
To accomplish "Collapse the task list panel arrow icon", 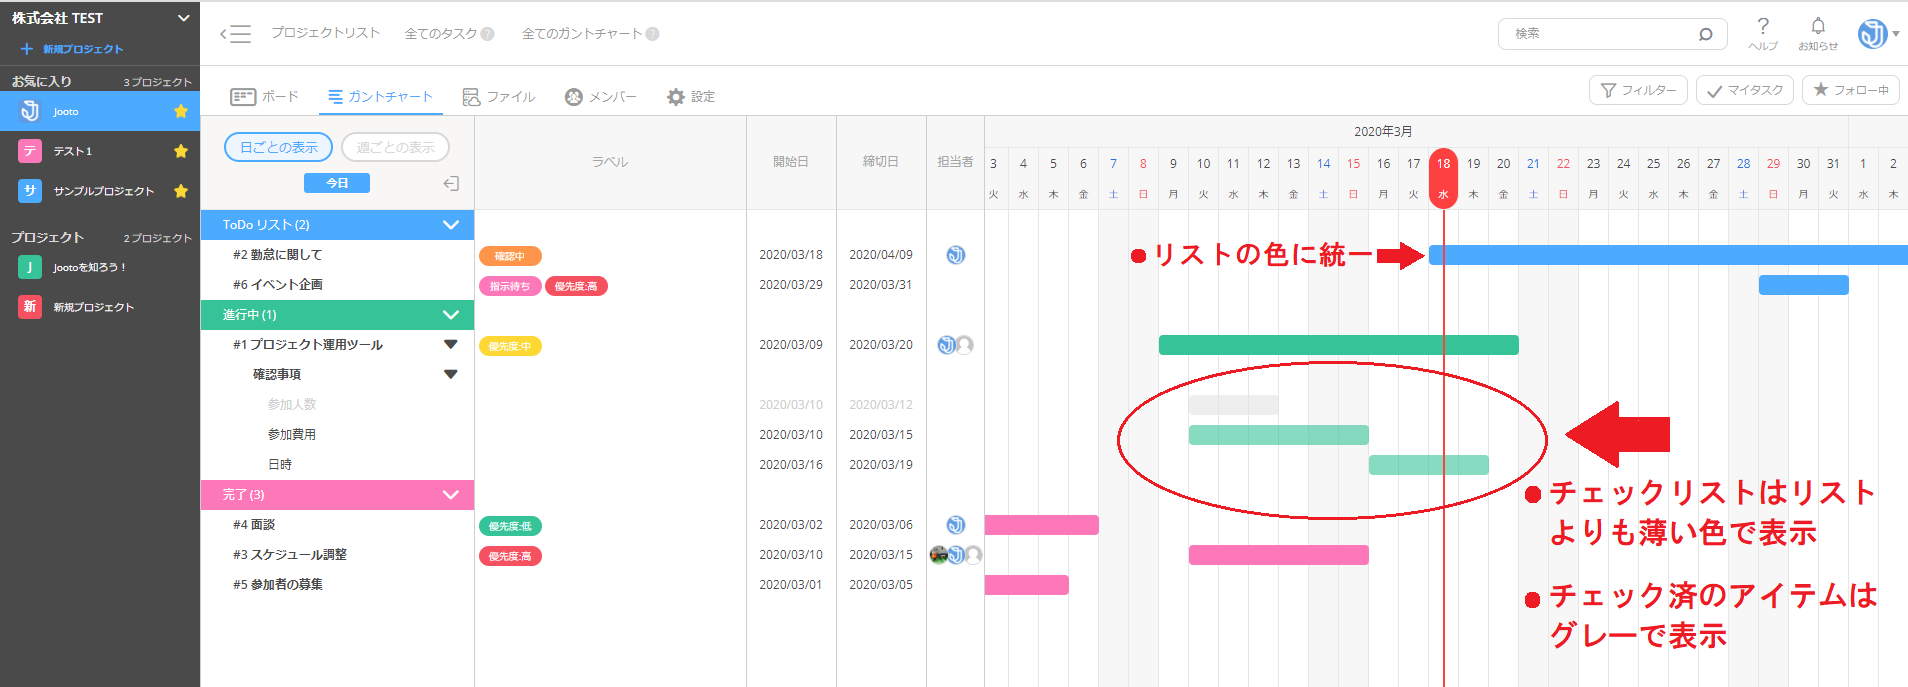I will (451, 183).
